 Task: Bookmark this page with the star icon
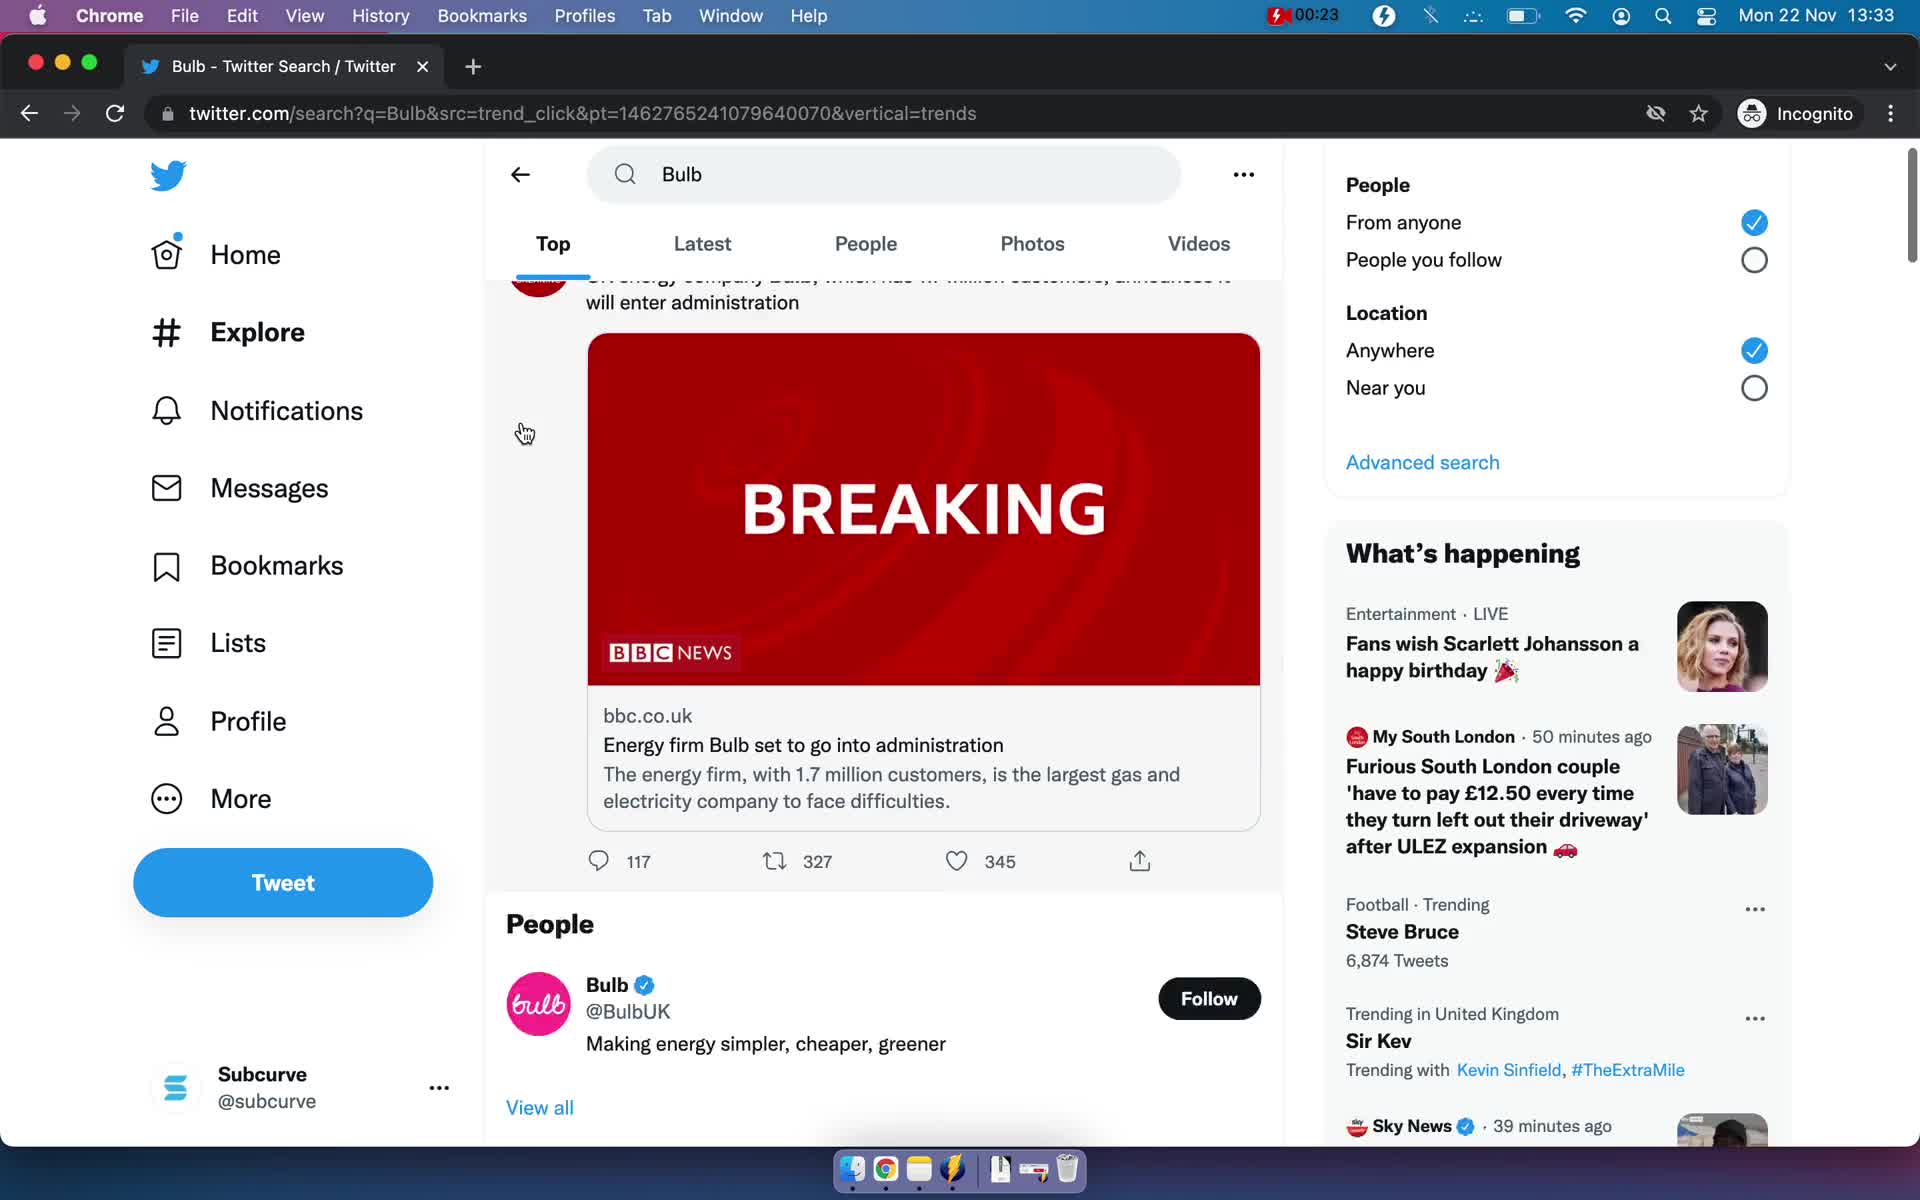pos(1698,114)
